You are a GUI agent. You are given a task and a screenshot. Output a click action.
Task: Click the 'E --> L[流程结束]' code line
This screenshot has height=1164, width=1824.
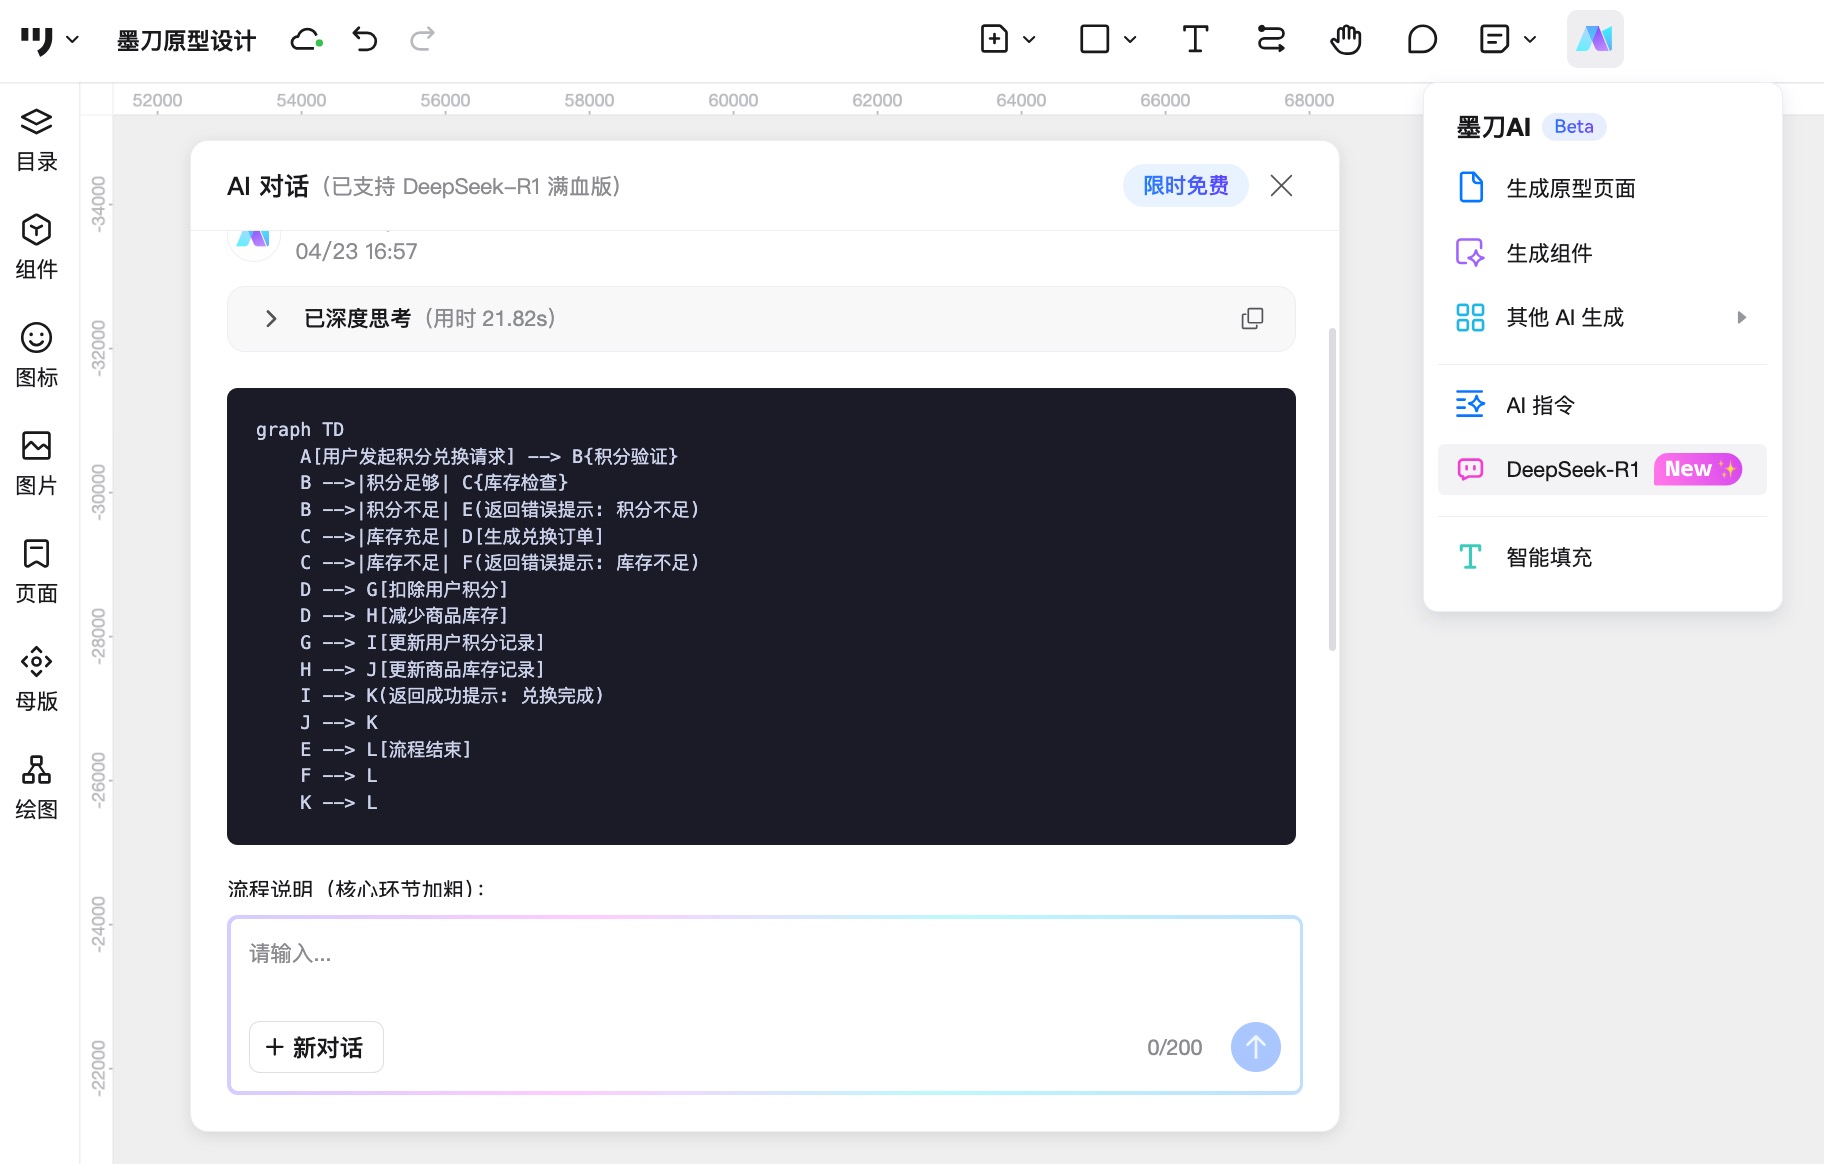click(386, 749)
